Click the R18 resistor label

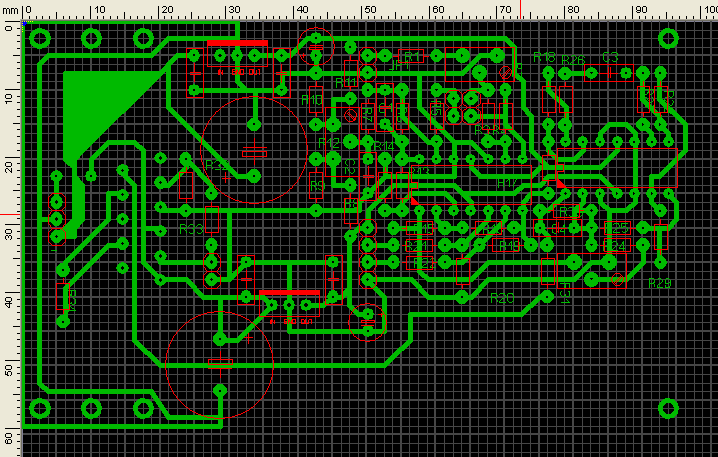544,57
